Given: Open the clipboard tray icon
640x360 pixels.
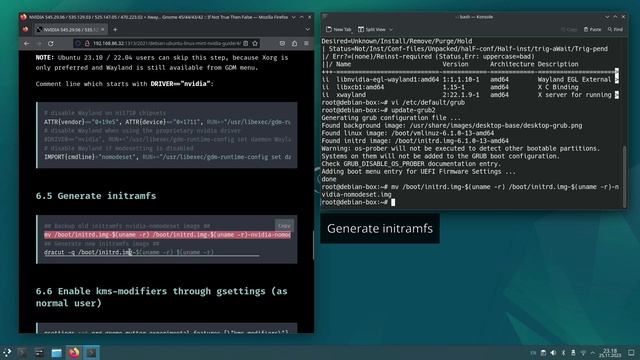Looking at the screenshot, I should [543, 353].
